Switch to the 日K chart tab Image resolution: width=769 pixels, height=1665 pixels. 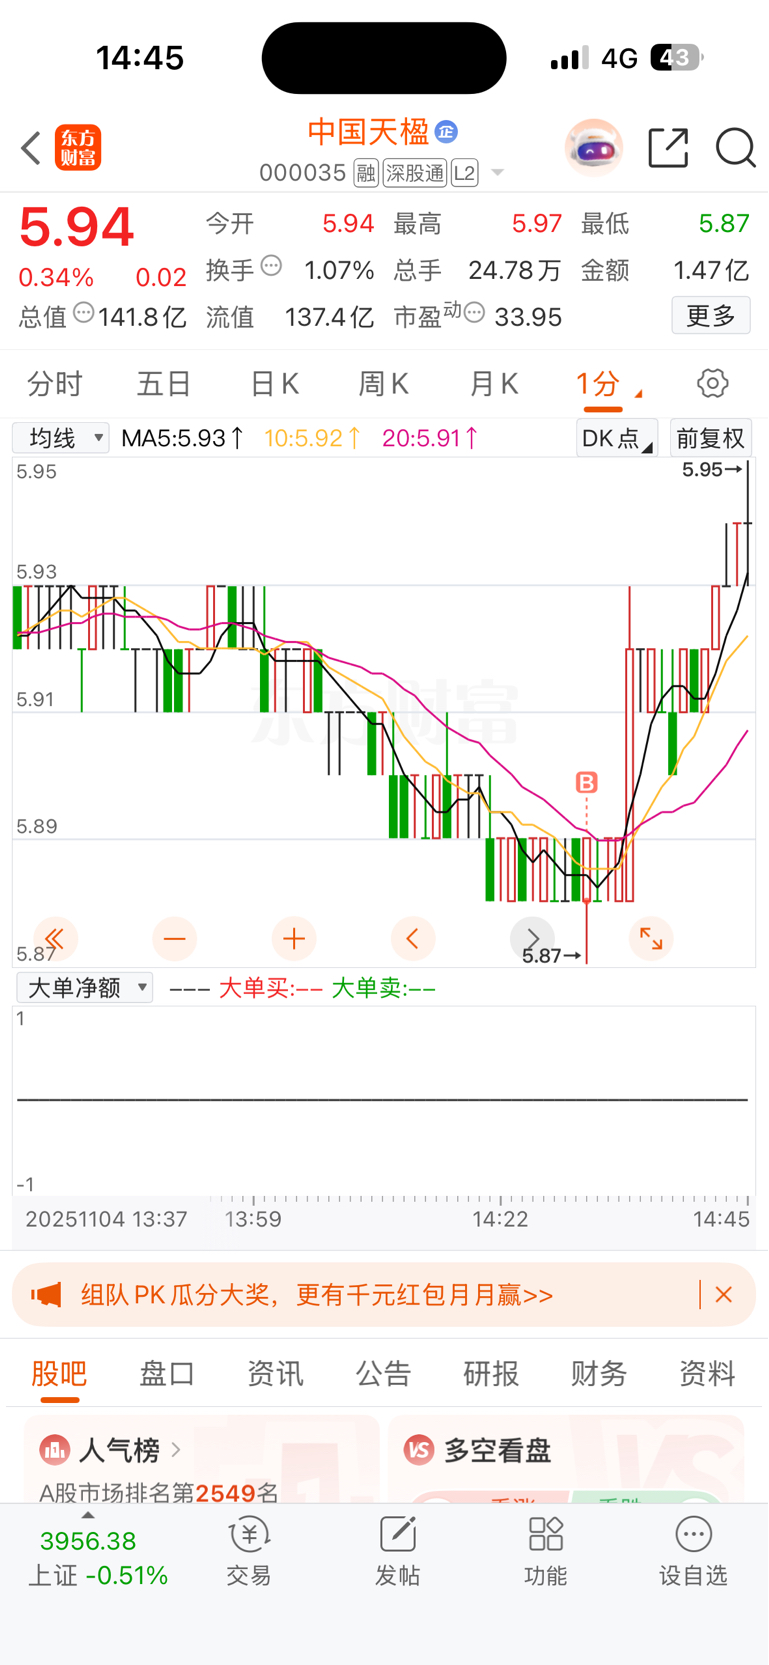(x=274, y=383)
